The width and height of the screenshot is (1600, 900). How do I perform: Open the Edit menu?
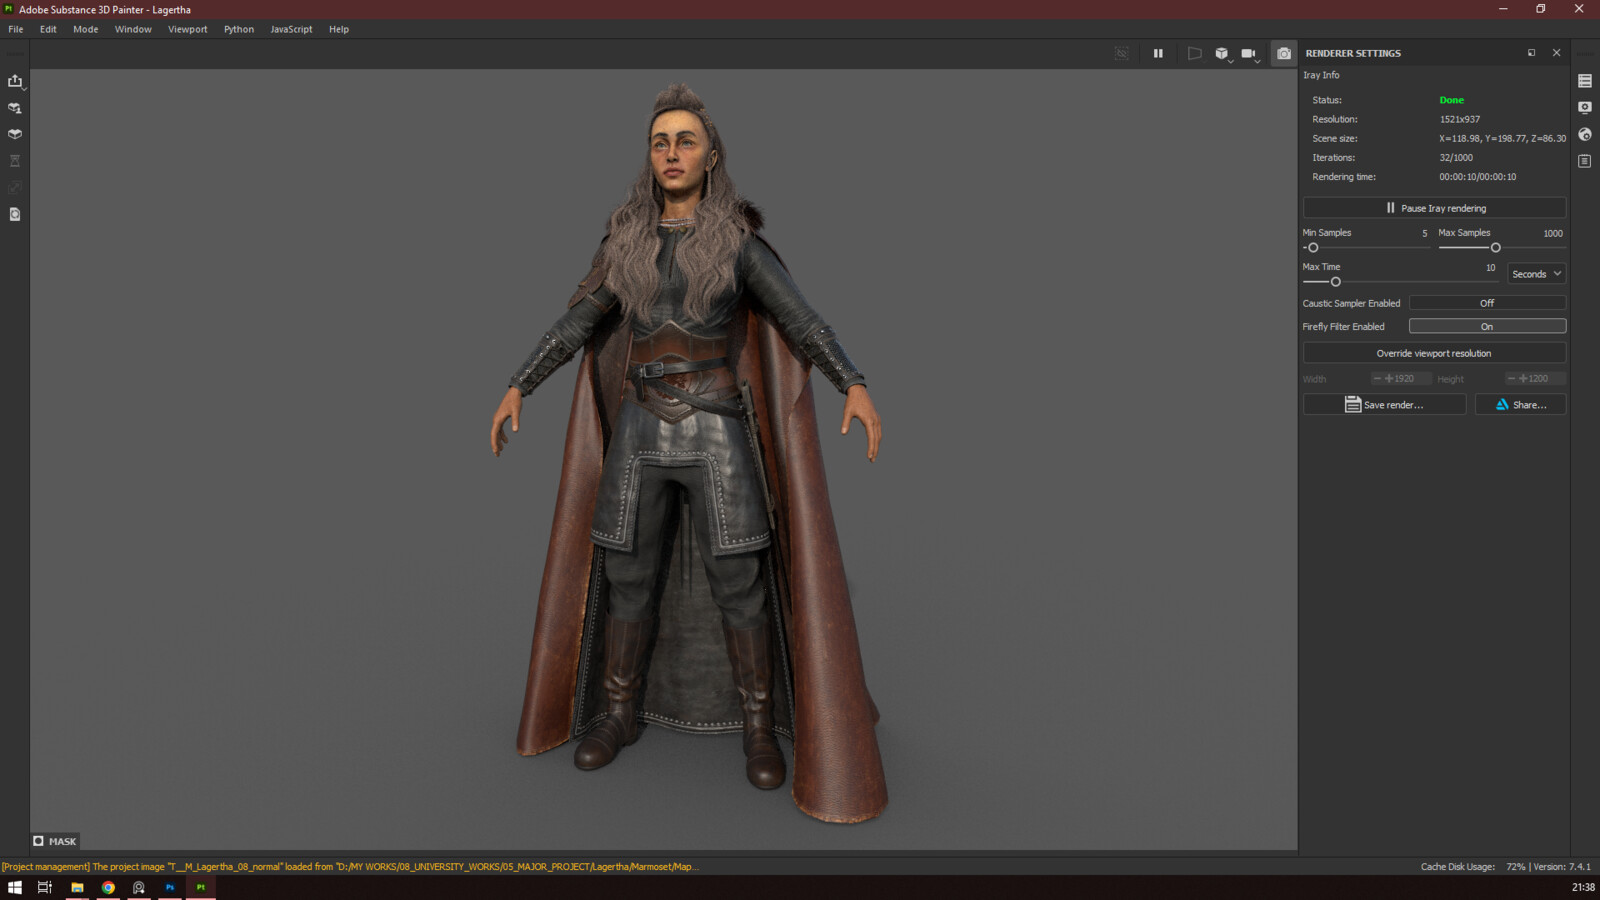pos(48,29)
